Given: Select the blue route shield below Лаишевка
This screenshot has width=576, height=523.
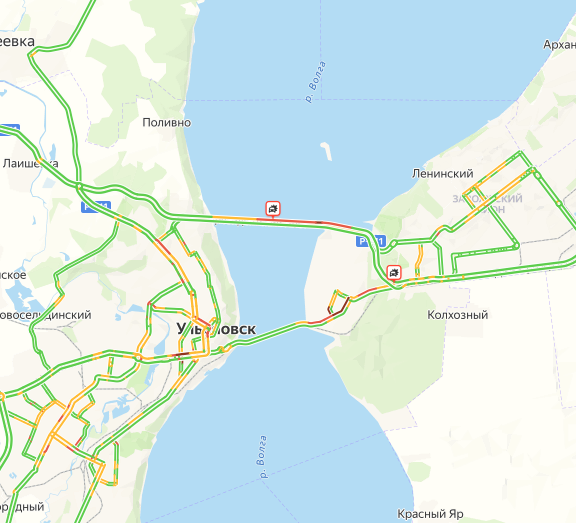Looking at the screenshot, I should coord(96,207).
